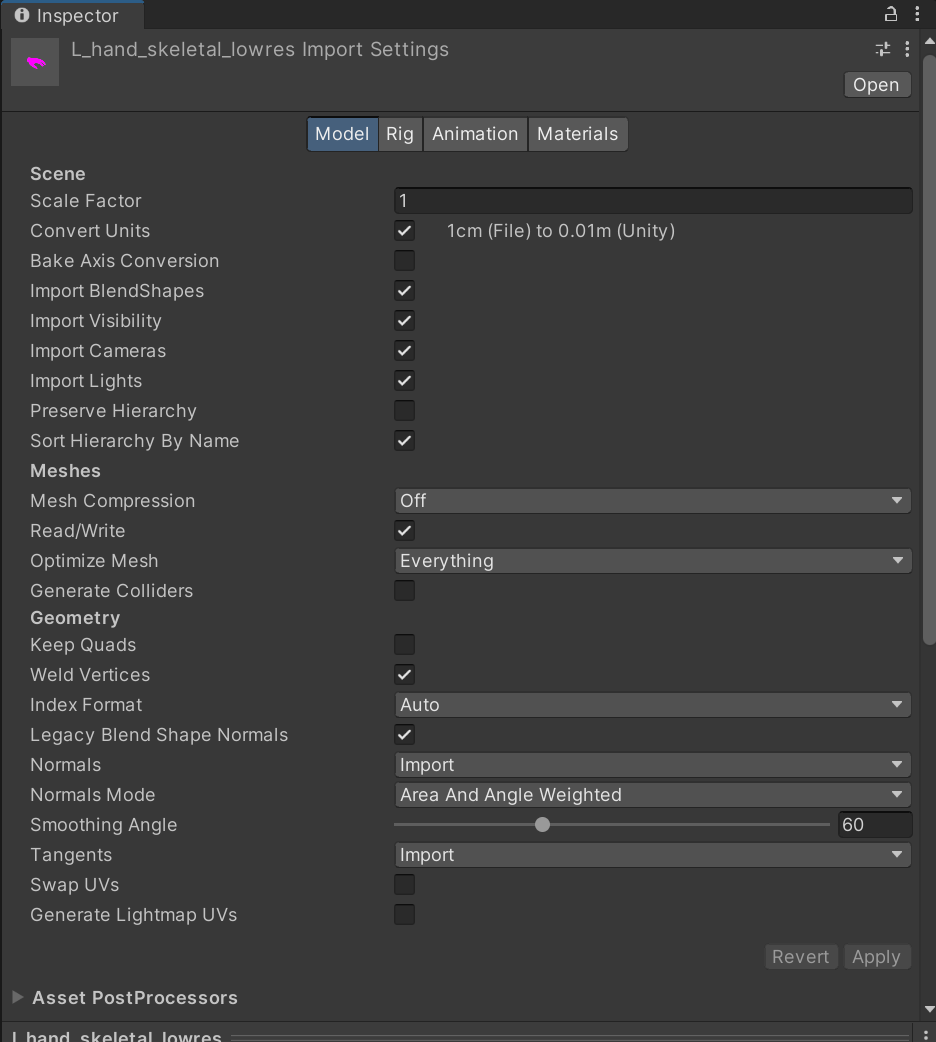
Task: Toggle Sort Hierarchy By Name checkbox
Action: click(x=404, y=440)
